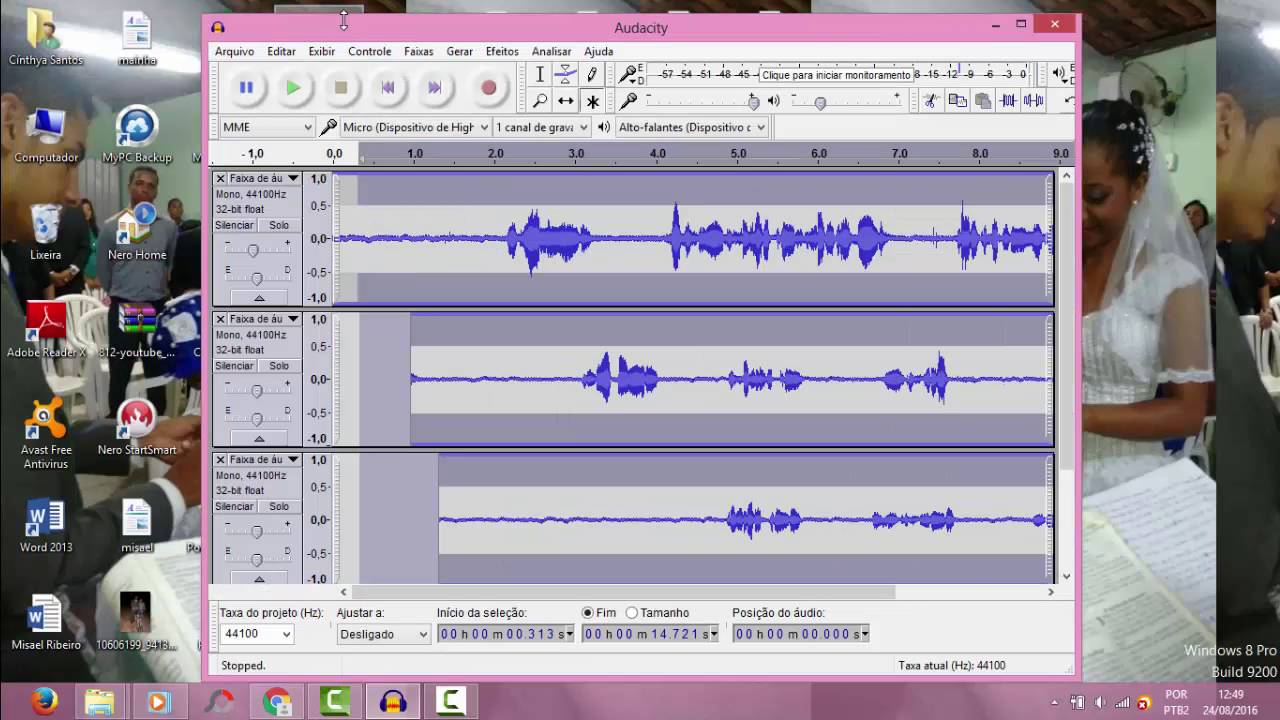Click the Stop button in transport toolbar
The height and width of the screenshot is (720, 1280).
tap(341, 88)
